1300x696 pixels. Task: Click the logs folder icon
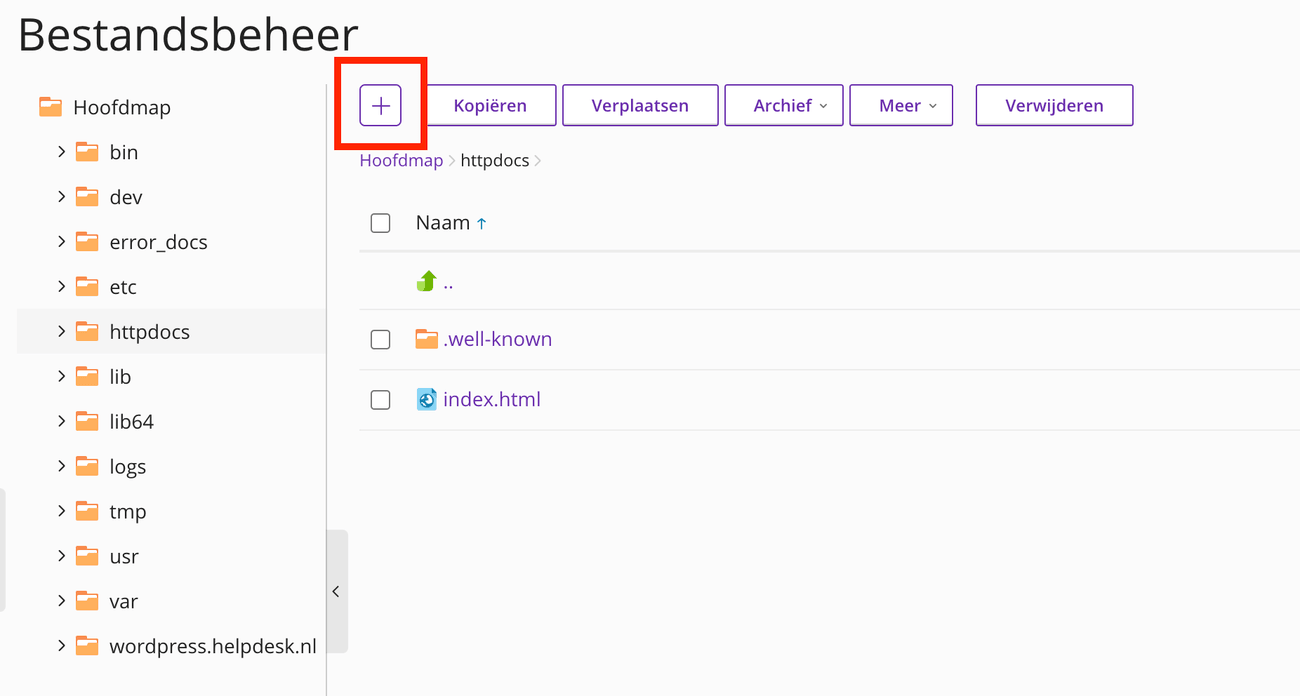(x=87, y=467)
